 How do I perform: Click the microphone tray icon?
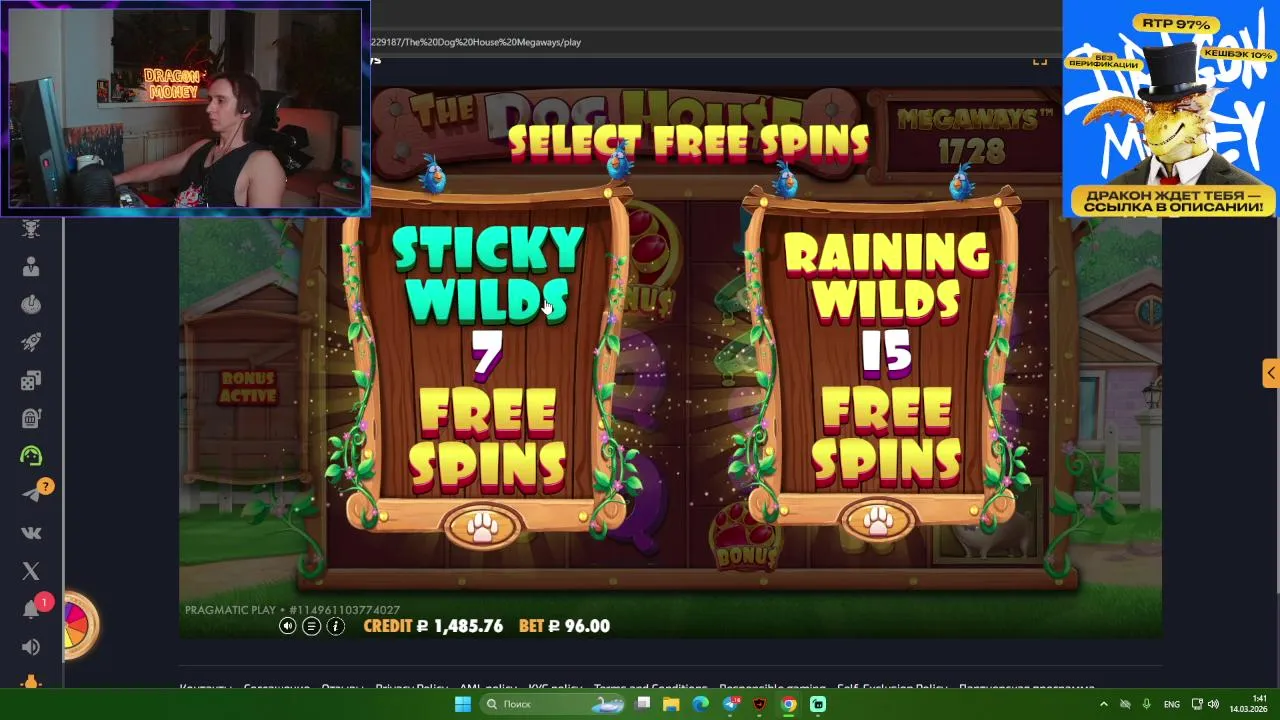[x=1146, y=704]
